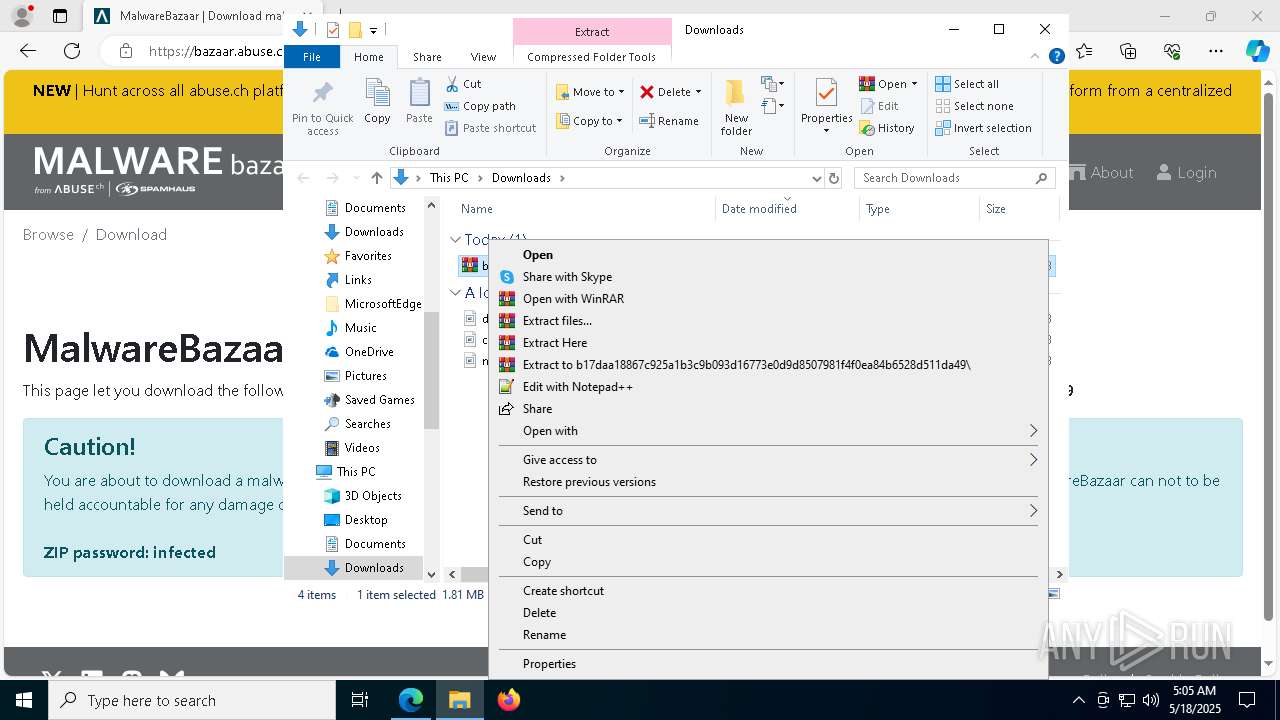Collapse the Today group chevron
The width and height of the screenshot is (1280, 720).
(x=455, y=240)
